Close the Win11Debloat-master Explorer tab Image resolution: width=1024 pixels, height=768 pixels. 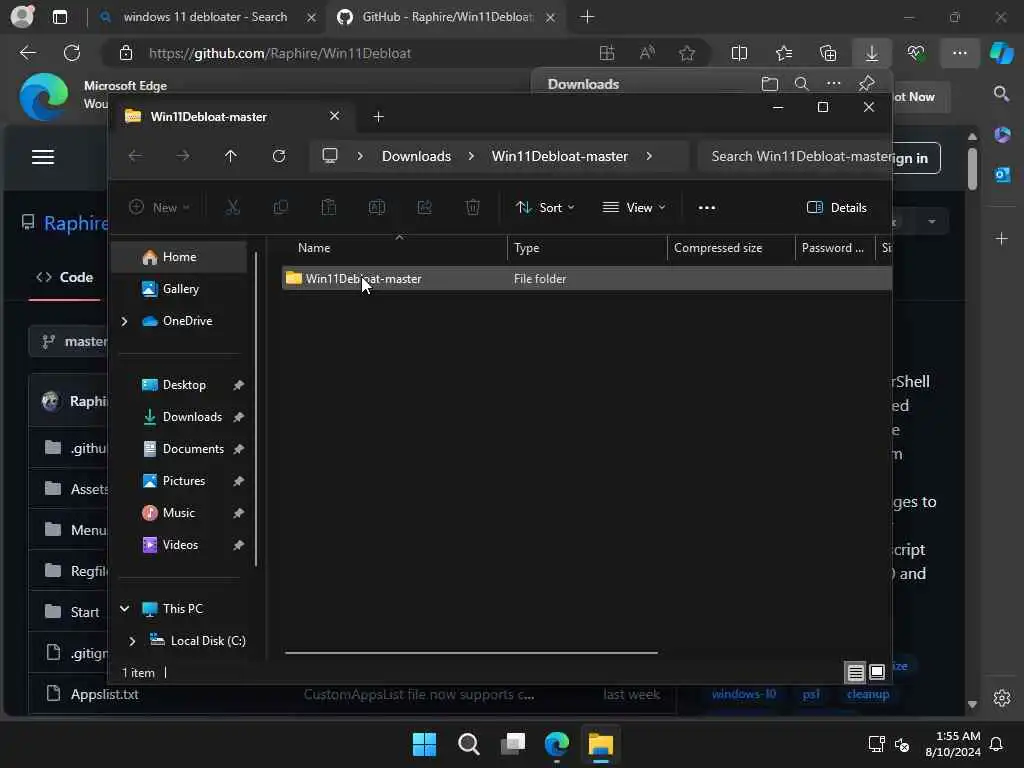click(334, 116)
